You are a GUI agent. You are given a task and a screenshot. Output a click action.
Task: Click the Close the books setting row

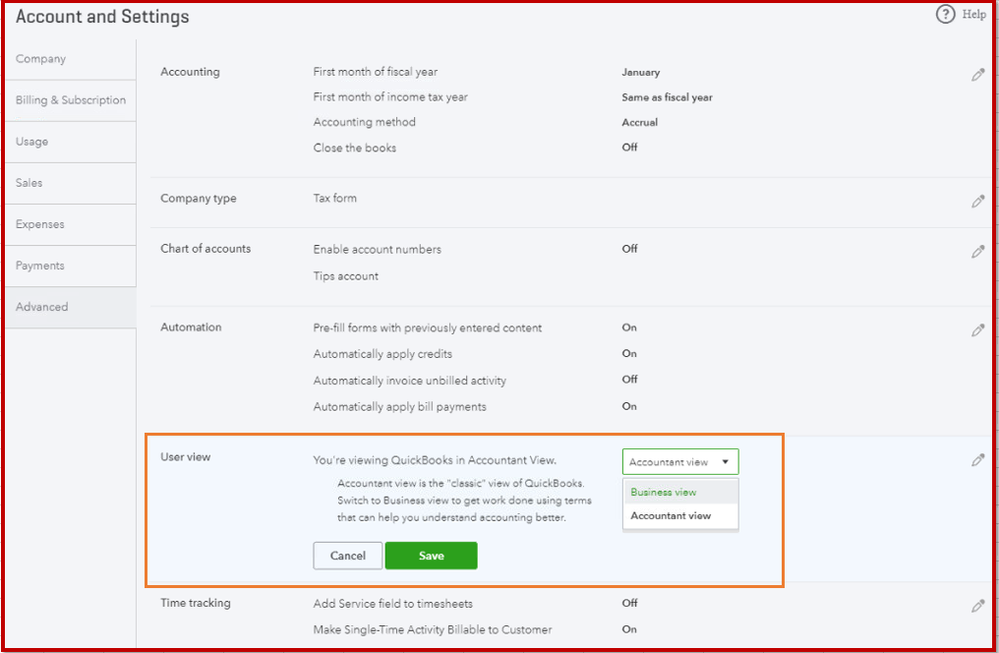pos(355,148)
